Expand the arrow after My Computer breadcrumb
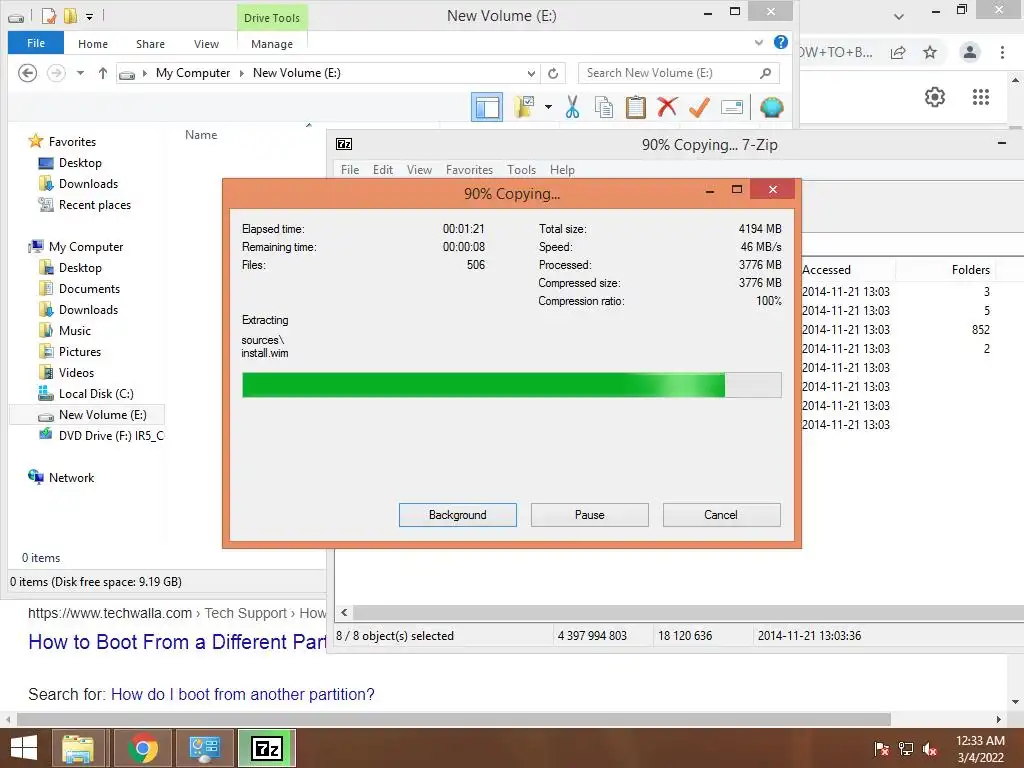This screenshot has height=768, width=1024. [x=242, y=73]
